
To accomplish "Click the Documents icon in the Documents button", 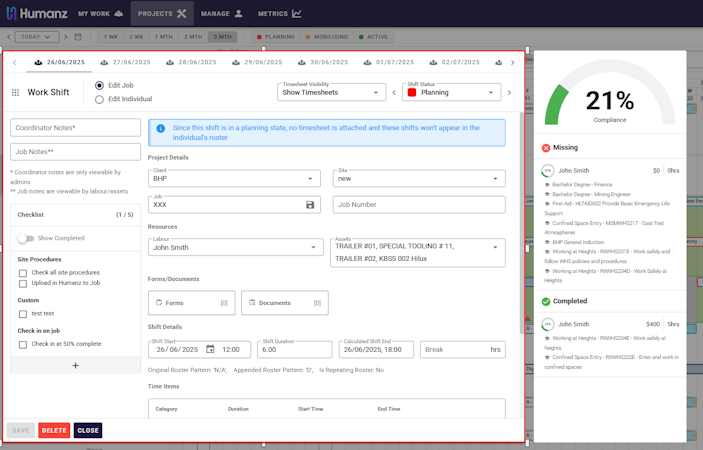I will click(252, 303).
